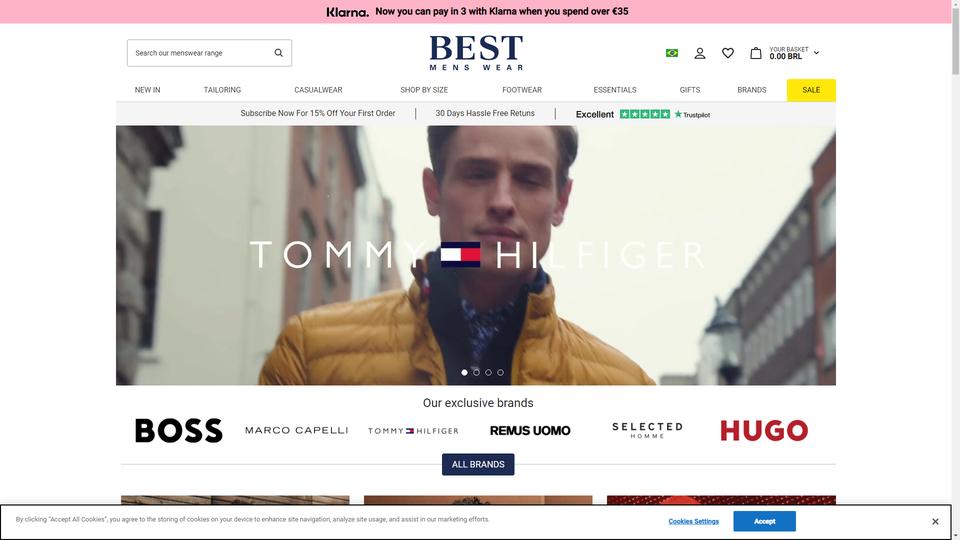The height and width of the screenshot is (540, 960).
Task: Open the Brazil flag country selector
Action: 672,53
